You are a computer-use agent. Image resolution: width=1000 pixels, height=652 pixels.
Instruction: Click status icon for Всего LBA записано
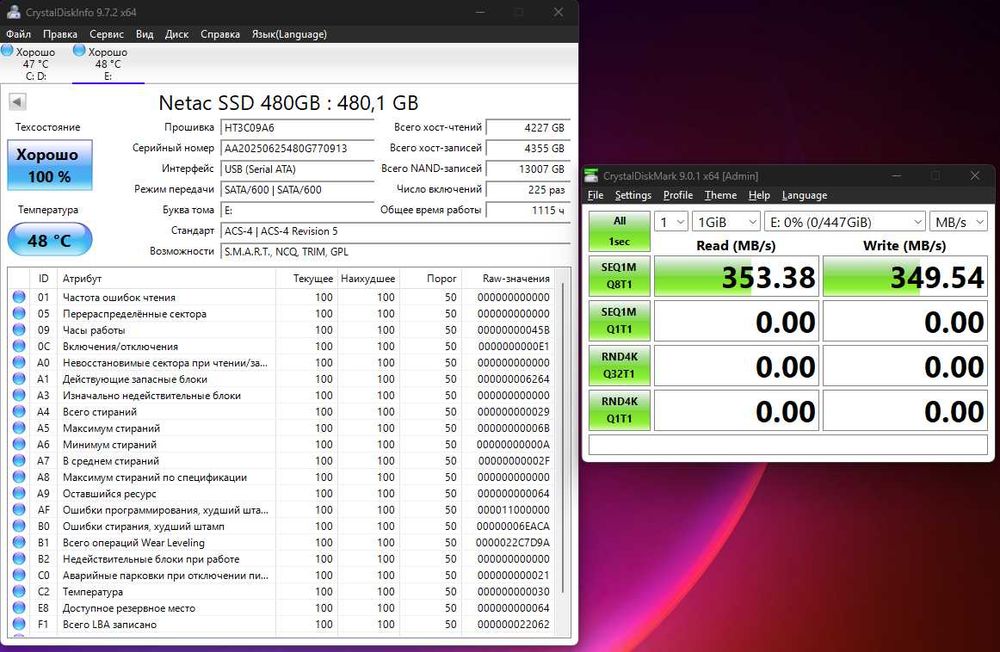point(19,625)
